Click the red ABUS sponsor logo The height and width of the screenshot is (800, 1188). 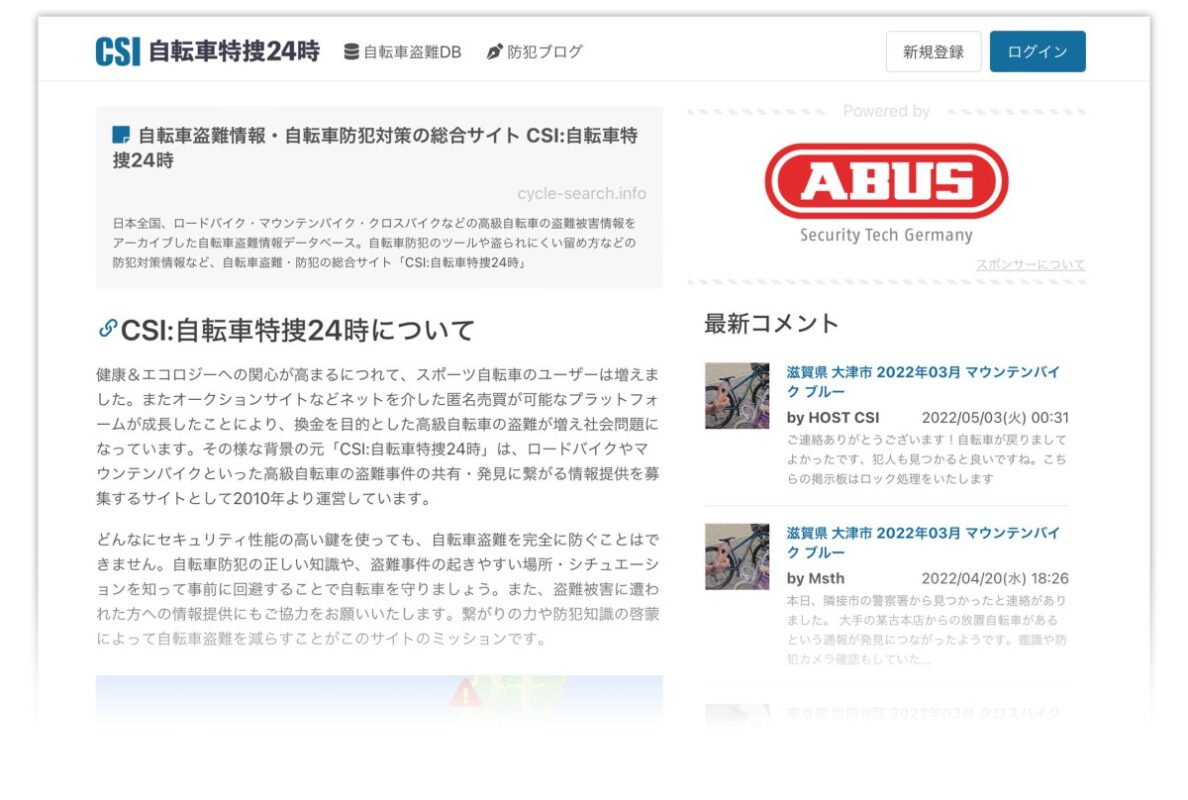pos(886,182)
